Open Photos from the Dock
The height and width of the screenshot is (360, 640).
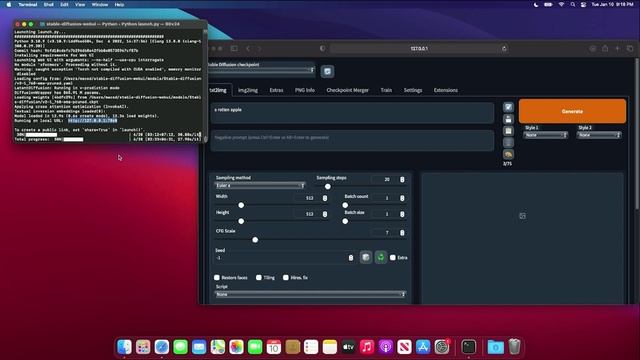click(236, 347)
